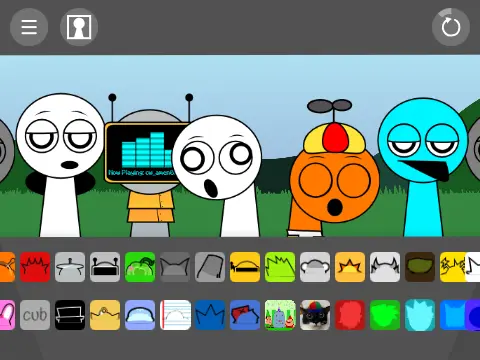
Task: Pick the blue cat ears icon
Action: pyautogui.click(x=453, y=315)
